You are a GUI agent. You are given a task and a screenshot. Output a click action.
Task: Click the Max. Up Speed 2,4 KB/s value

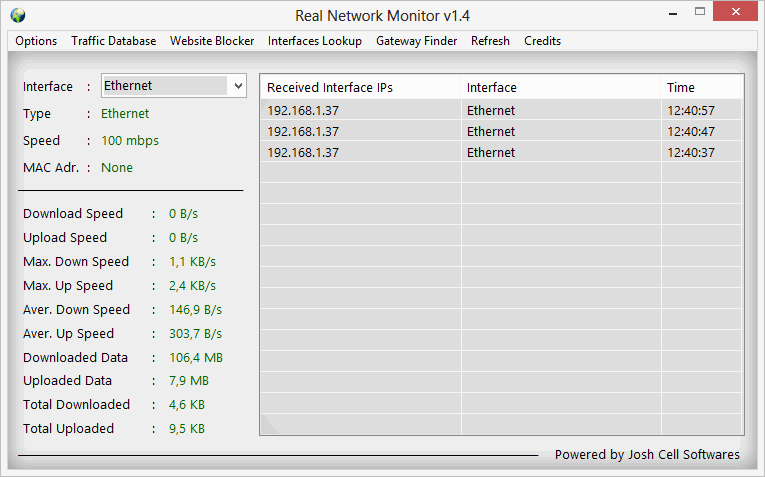[192, 286]
